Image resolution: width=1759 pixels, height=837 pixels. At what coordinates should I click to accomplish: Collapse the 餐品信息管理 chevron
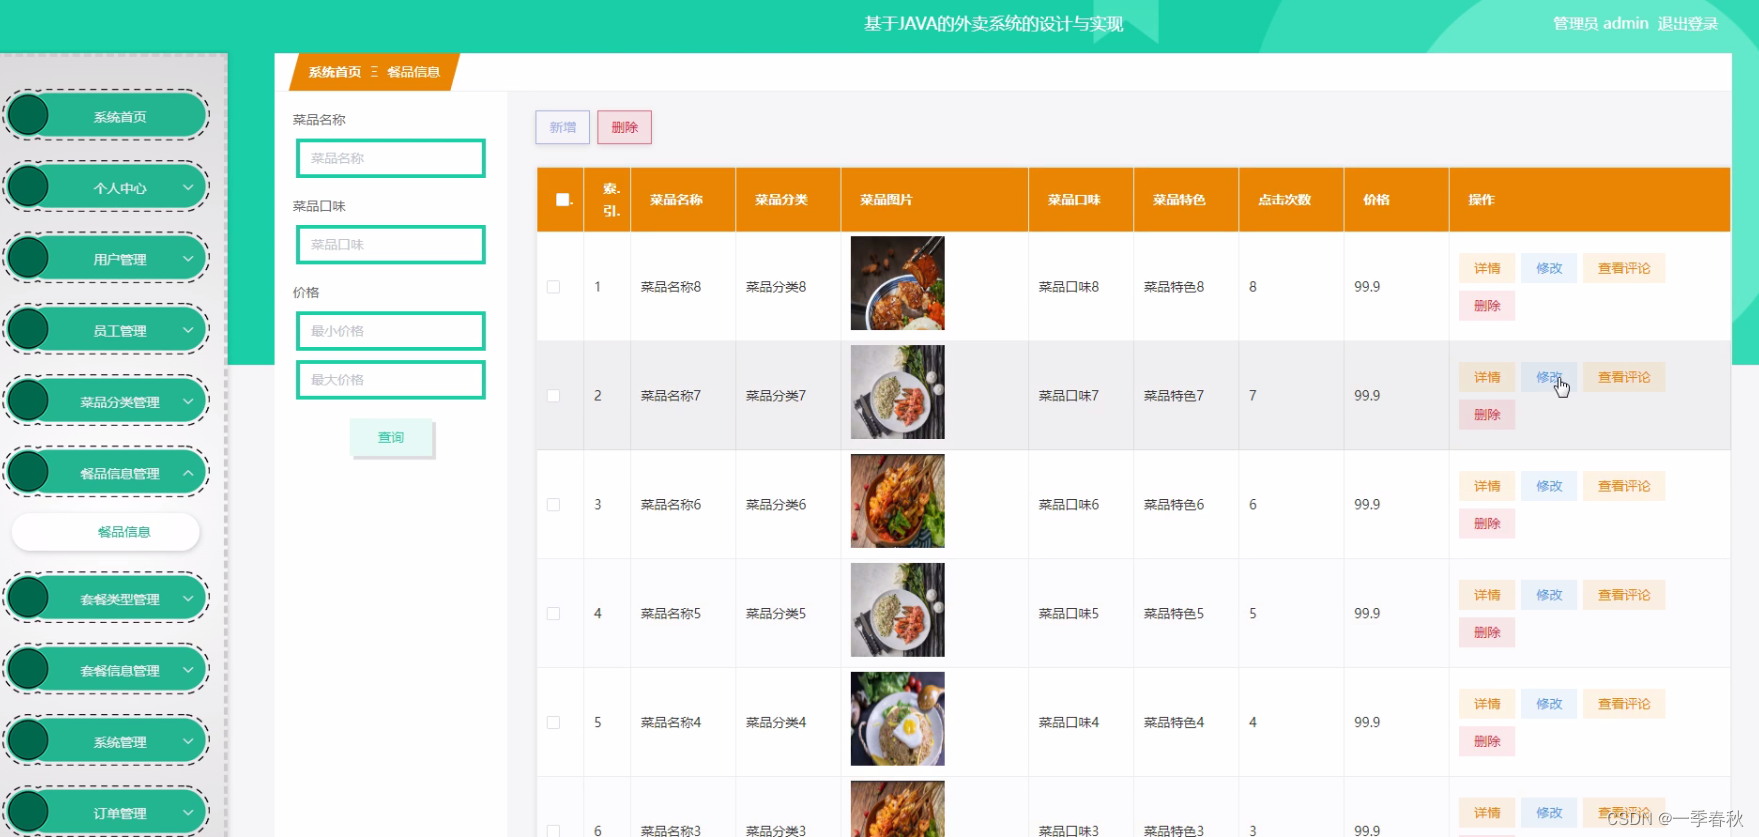click(x=188, y=473)
